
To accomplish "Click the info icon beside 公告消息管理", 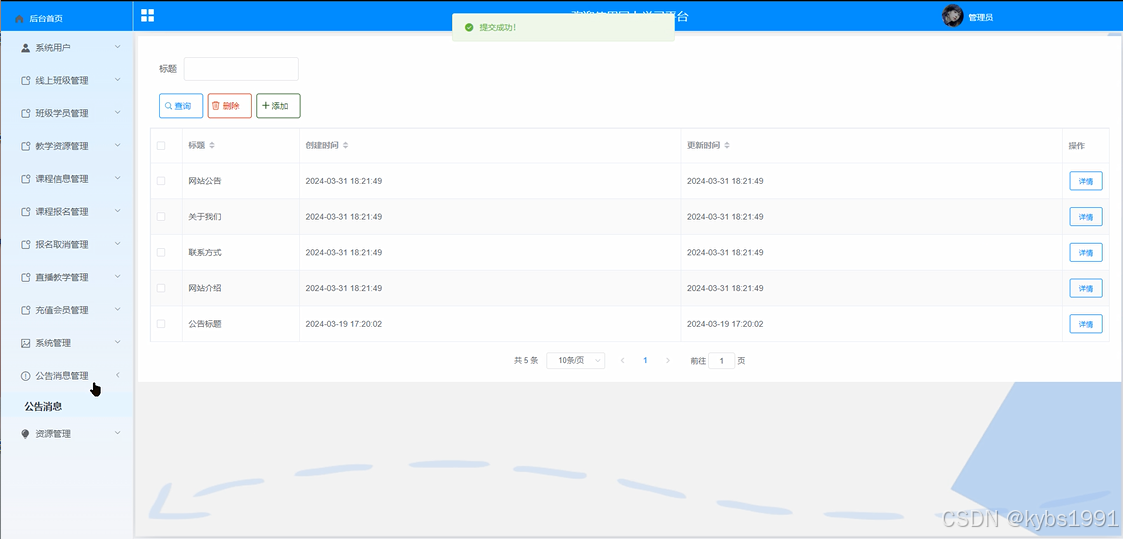I will [26, 376].
